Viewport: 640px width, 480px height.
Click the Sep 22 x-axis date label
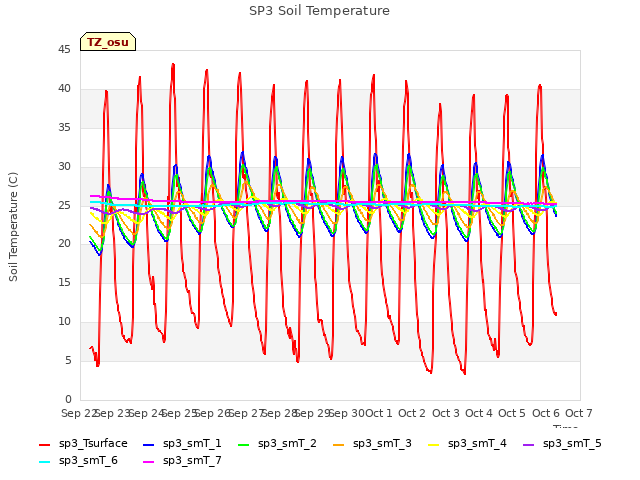79,413
